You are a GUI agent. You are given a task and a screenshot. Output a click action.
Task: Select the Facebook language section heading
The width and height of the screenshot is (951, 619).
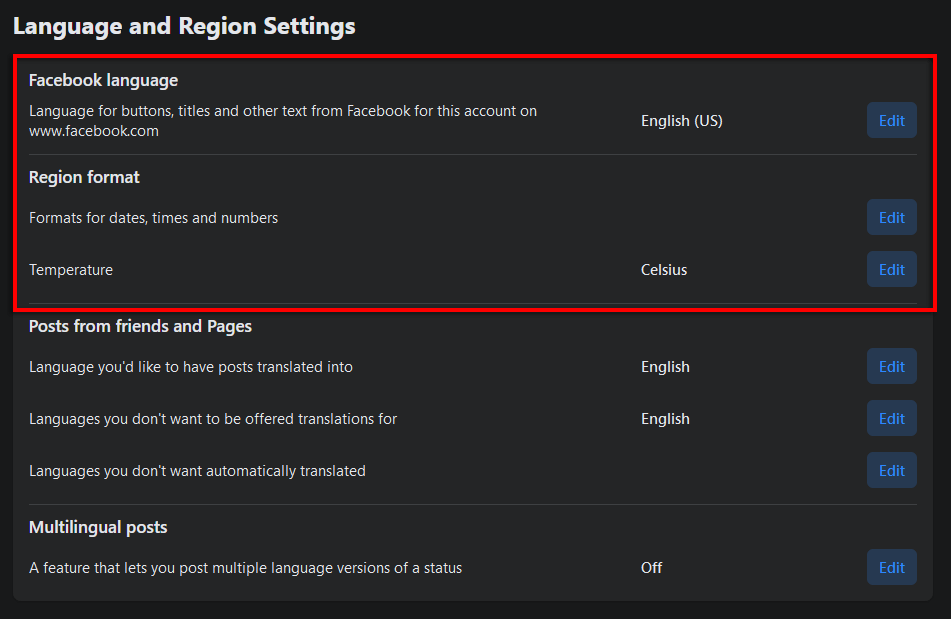103,80
